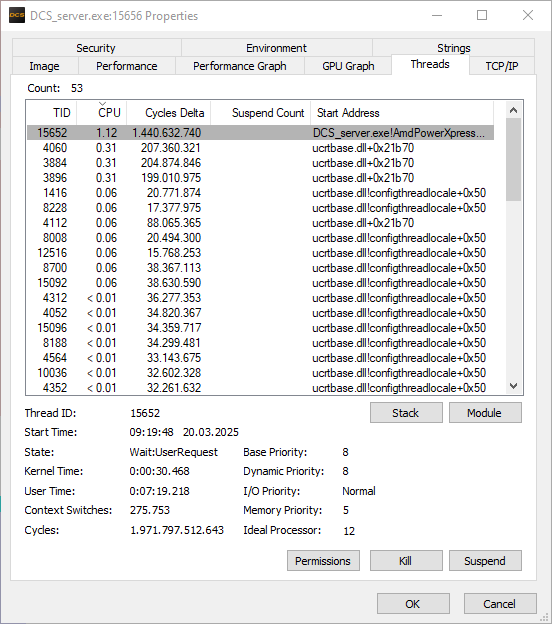Click Context Switches value 275.753
552x624 pixels.
coord(150,510)
